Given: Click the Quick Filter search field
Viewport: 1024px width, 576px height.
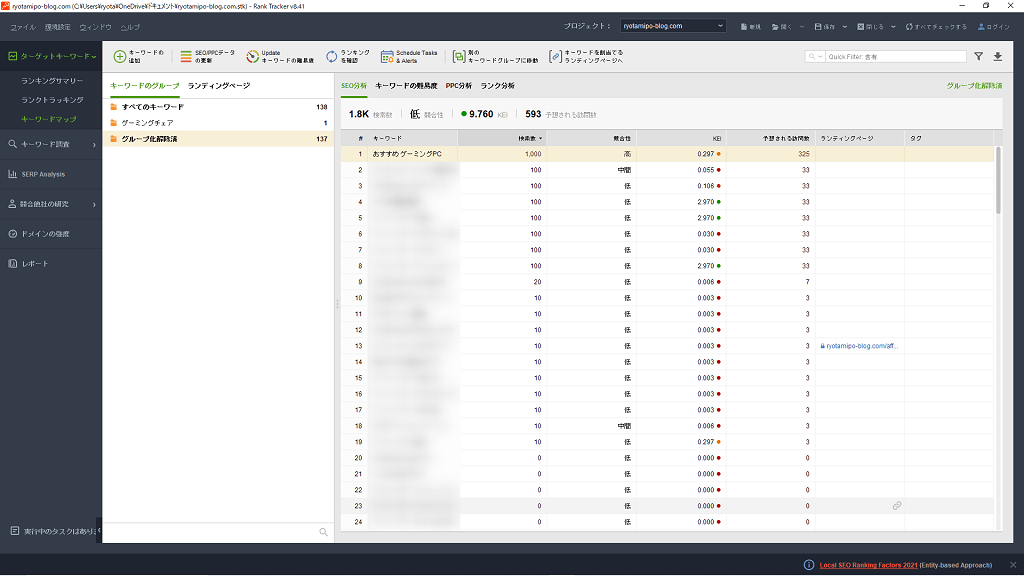Looking at the screenshot, I should [895, 57].
